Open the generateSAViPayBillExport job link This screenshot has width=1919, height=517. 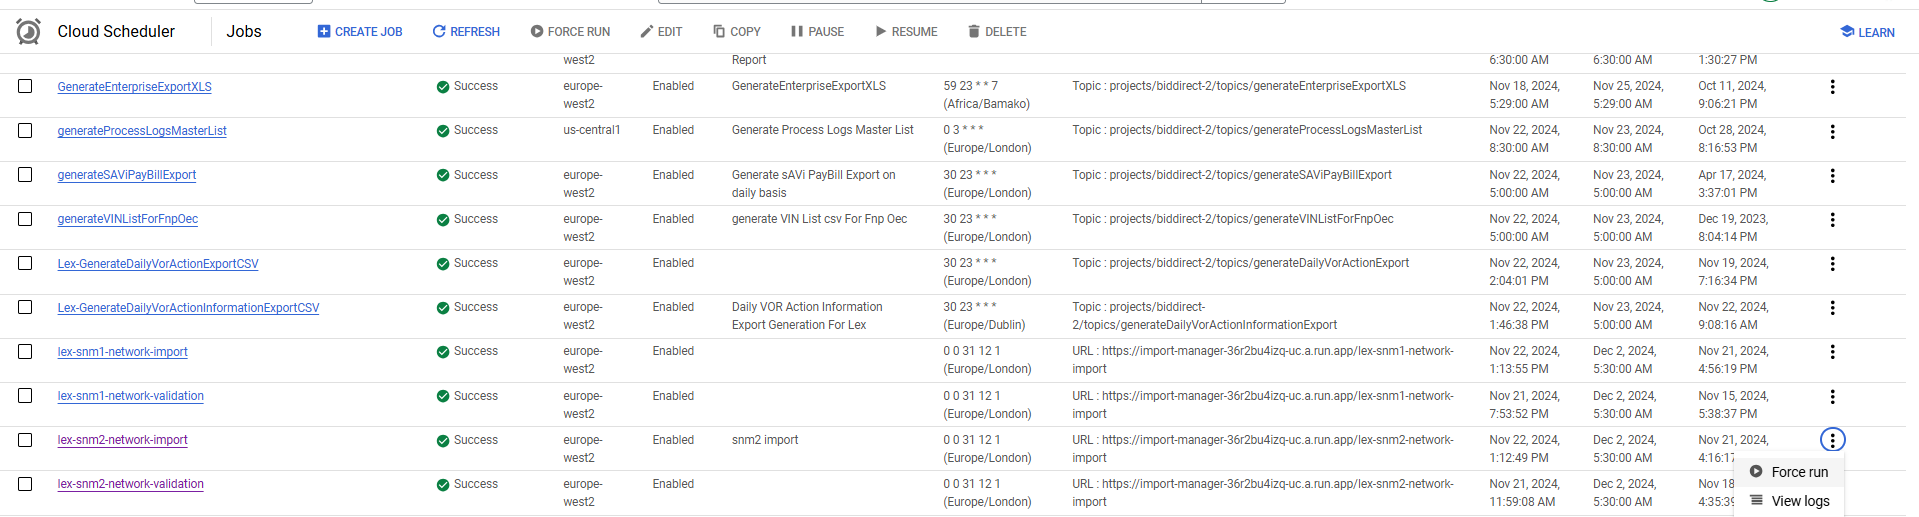pyautogui.click(x=126, y=175)
